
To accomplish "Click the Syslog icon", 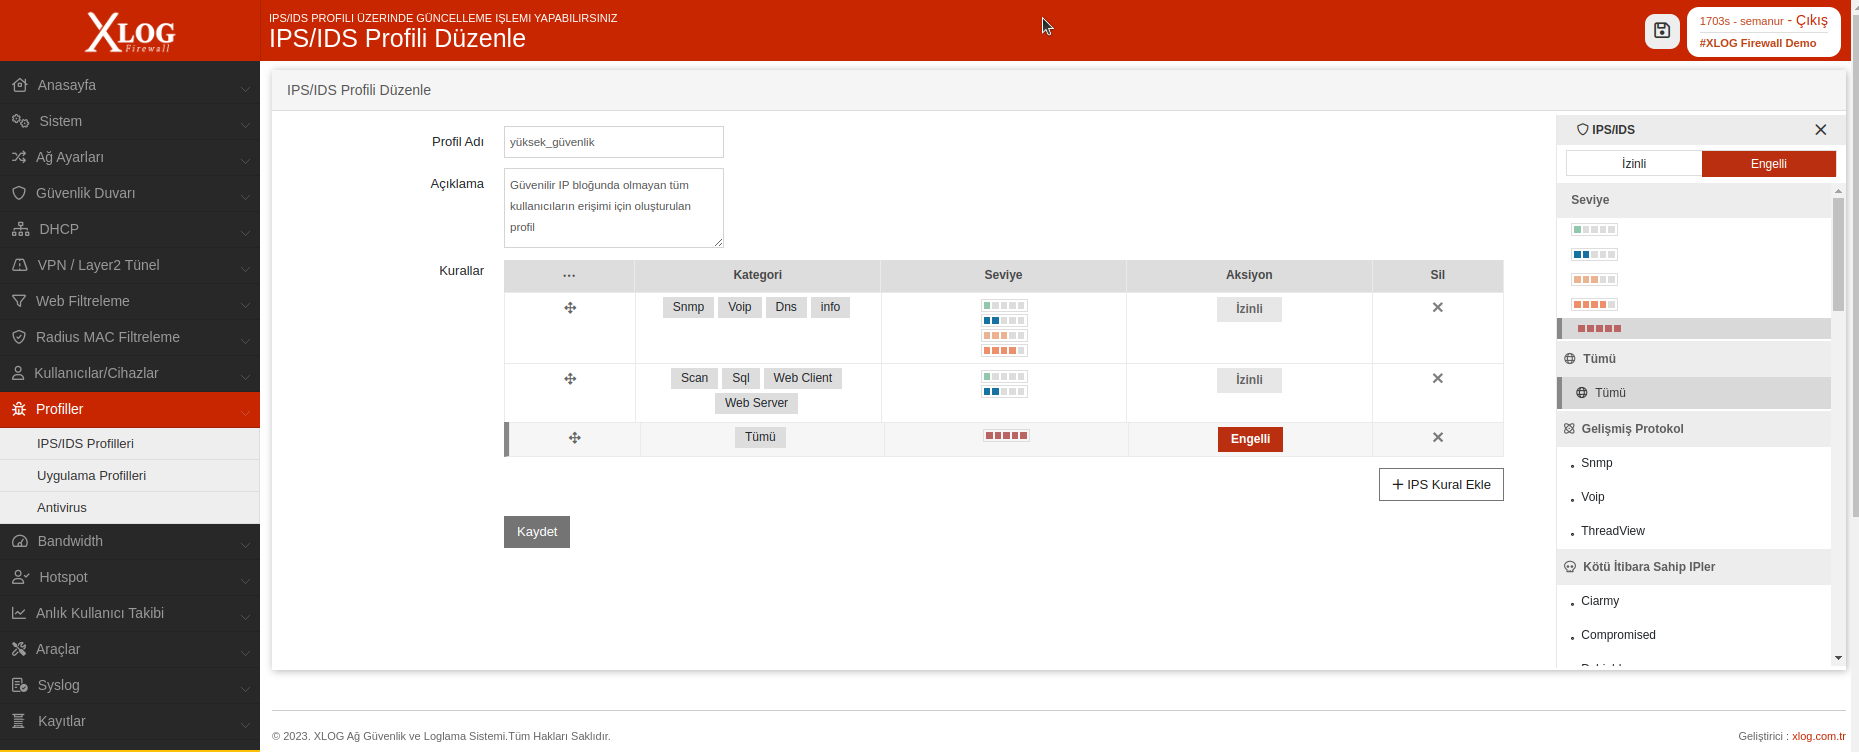I will click(x=19, y=685).
